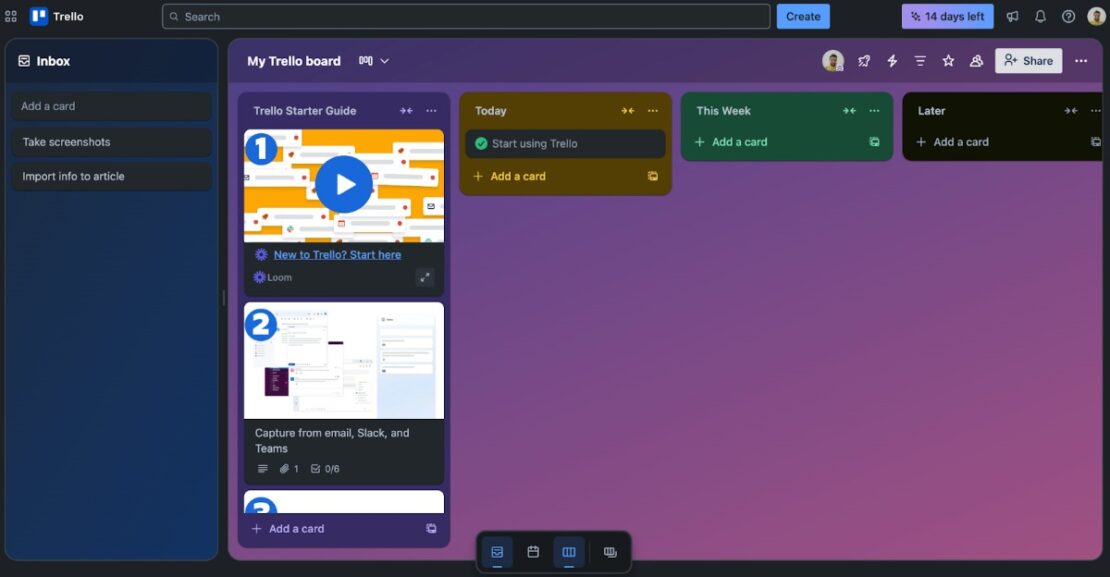Expand the Loom preview with expand icon
The image size is (1110, 577).
(x=425, y=278)
